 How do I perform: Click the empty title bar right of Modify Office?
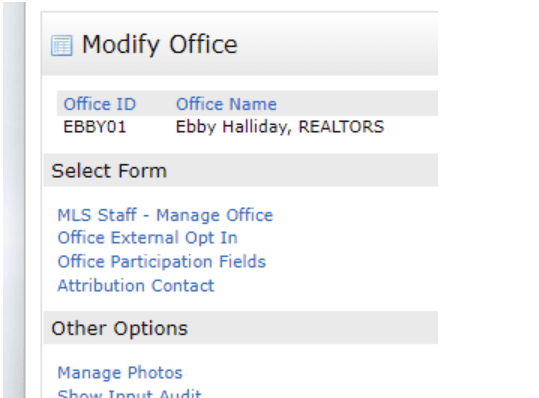pos(338,44)
